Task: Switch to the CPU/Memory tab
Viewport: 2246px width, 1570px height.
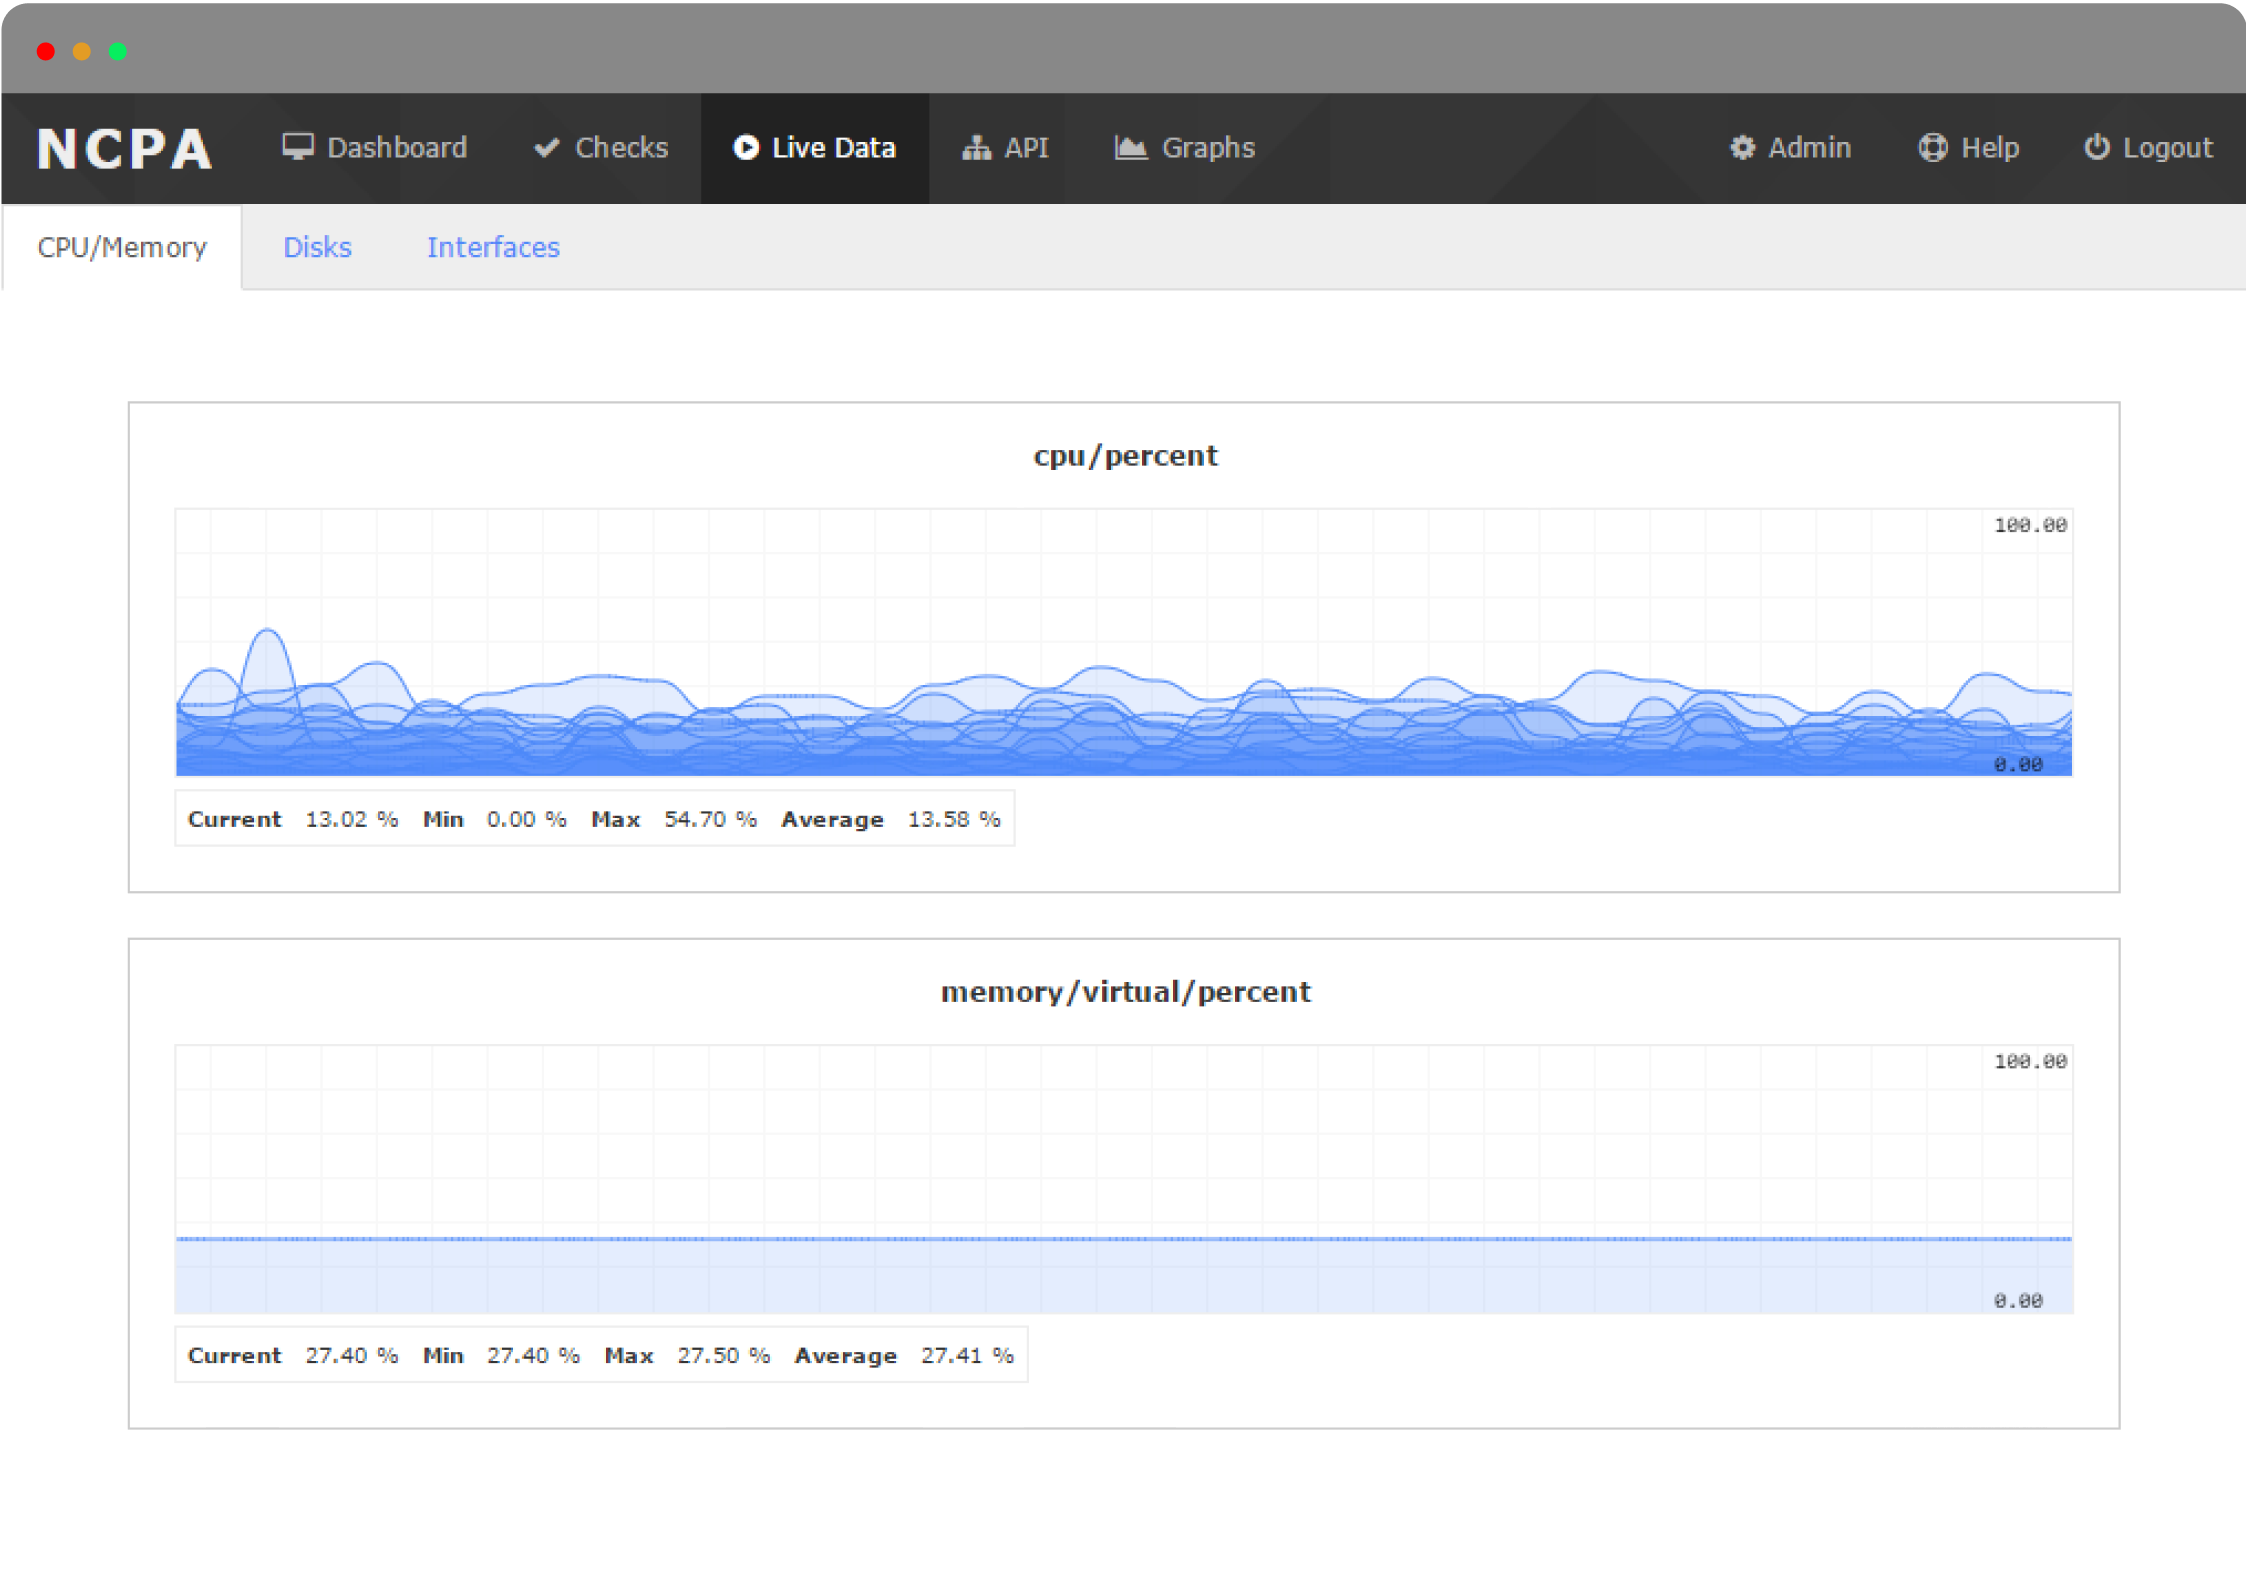Action: pyautogui.click(x=121, y=247)
